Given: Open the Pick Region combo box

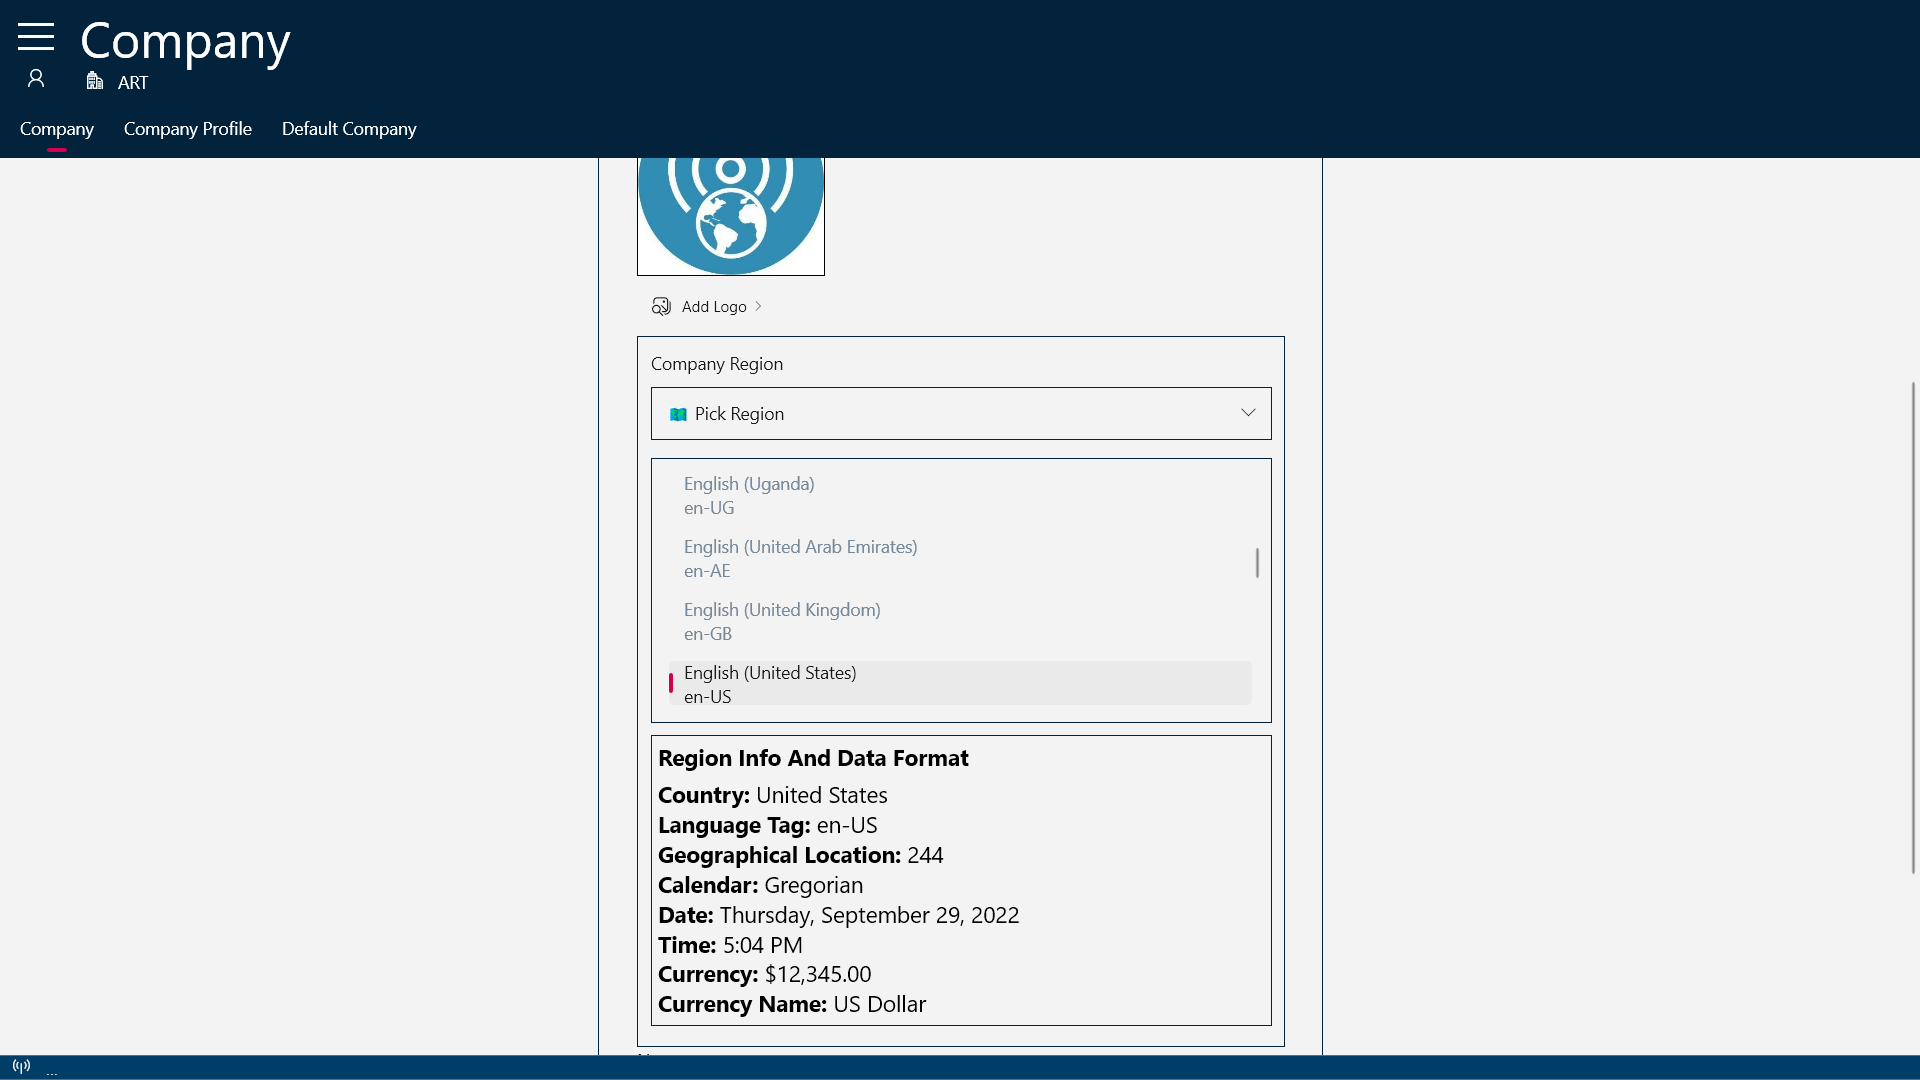Looking at the screenshot, I should click(x=960, y=413).
